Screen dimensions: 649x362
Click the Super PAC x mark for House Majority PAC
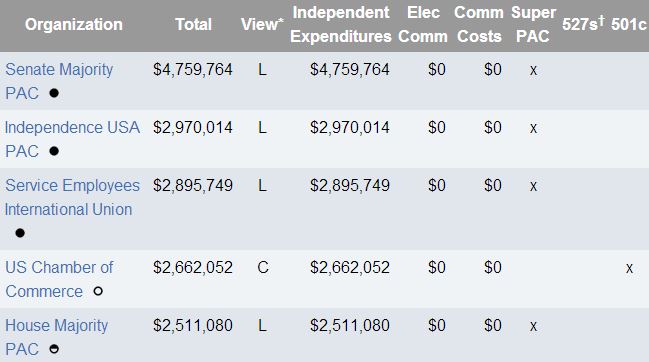pyautogui.click(x=534, y=326)
